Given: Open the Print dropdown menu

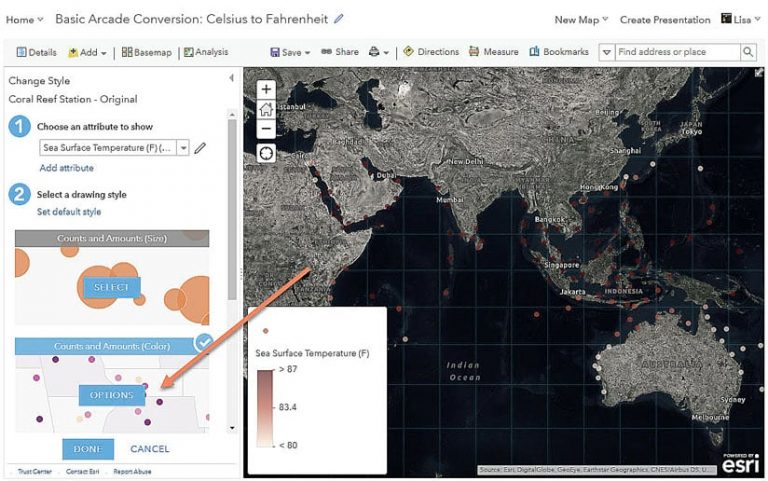Looking at the screenshot, I should (x=378, y=52).
